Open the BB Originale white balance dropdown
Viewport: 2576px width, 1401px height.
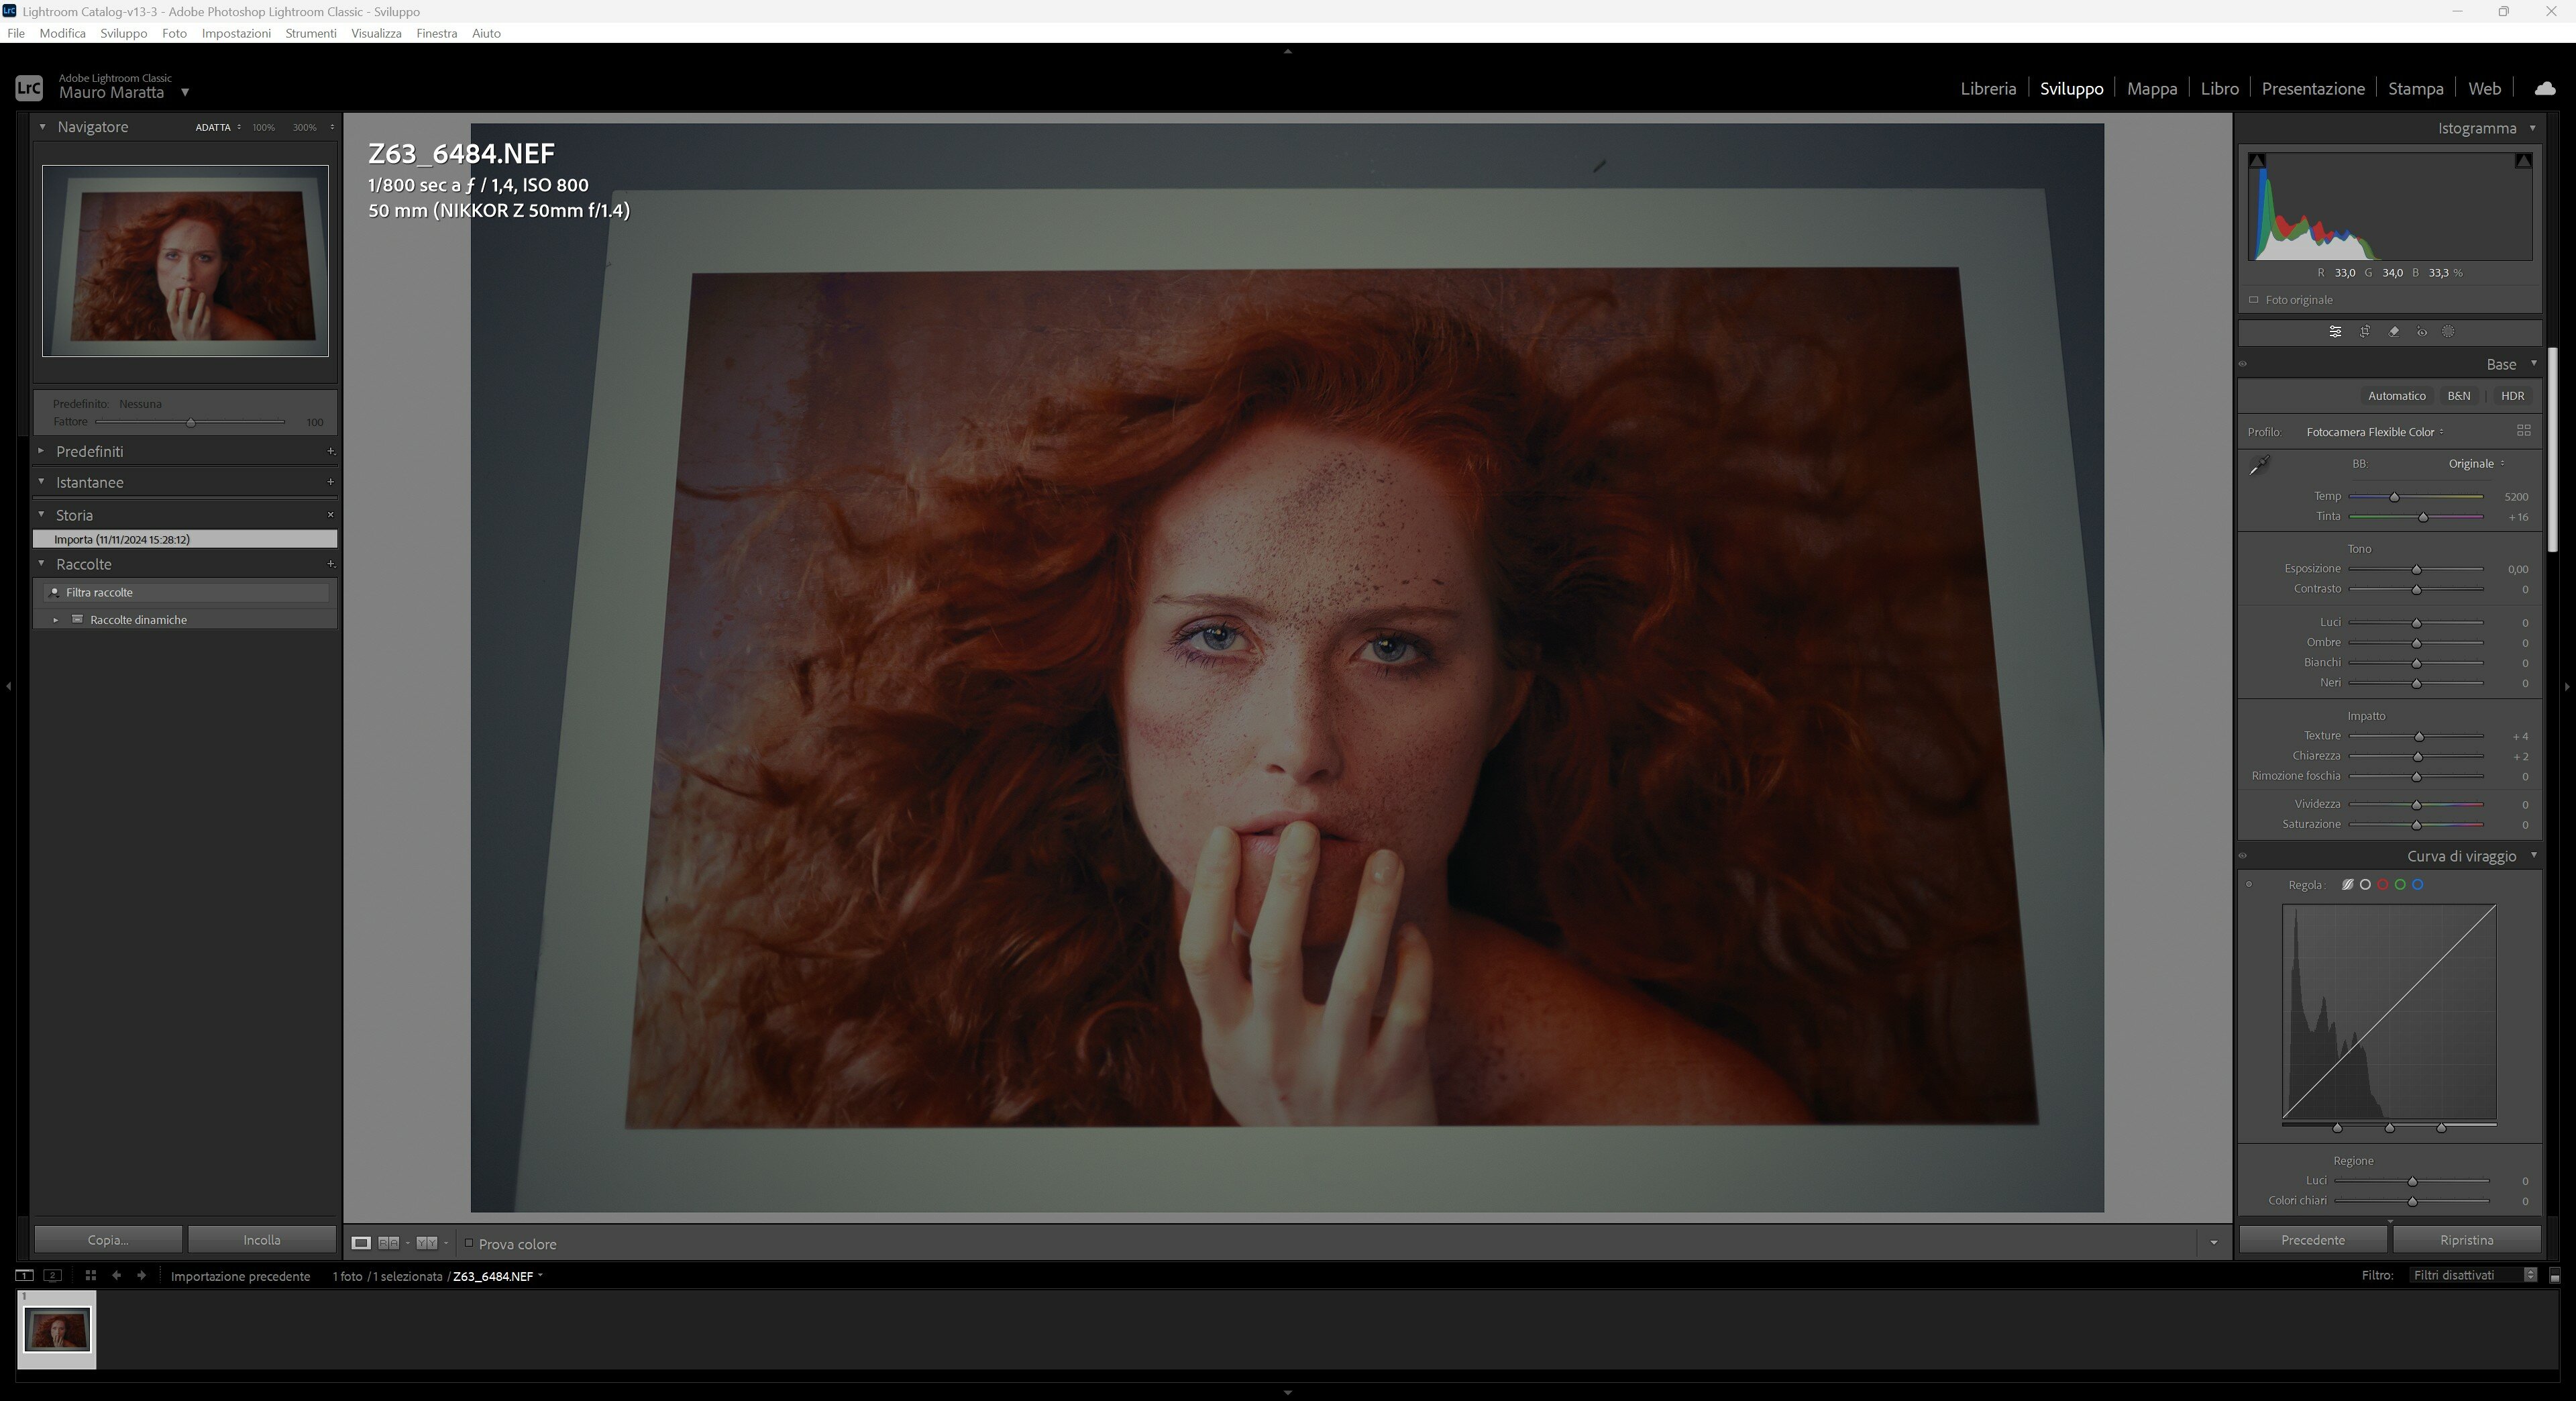[x=2476, y=464]
